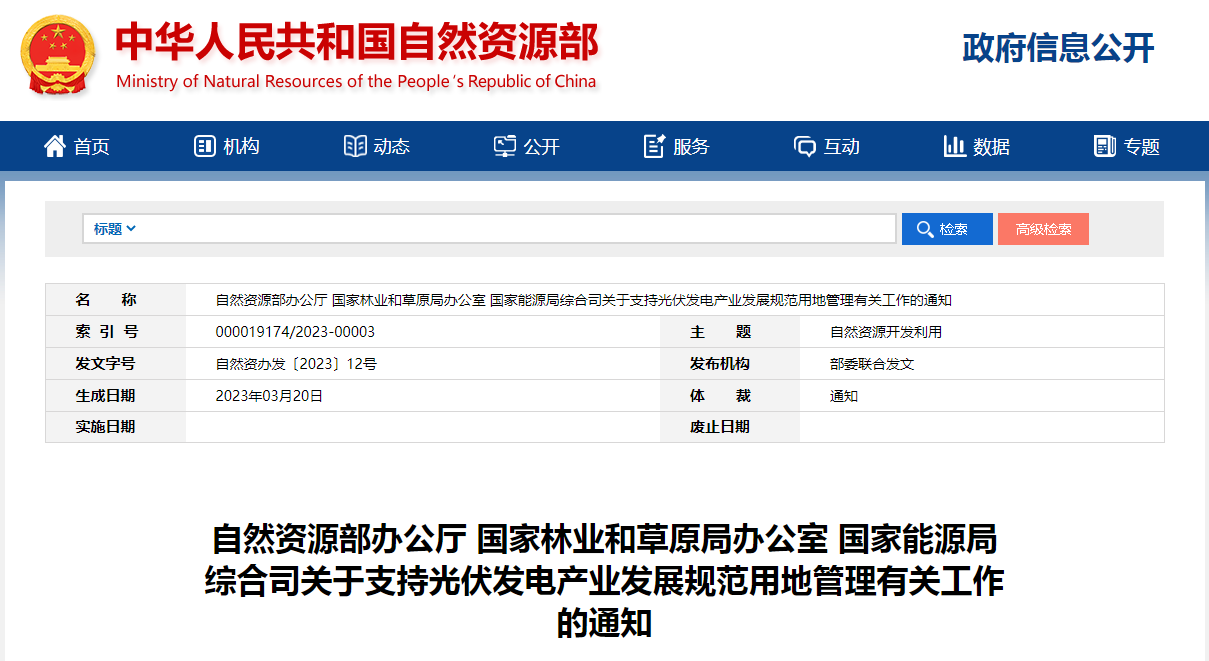Click the 实施日期 row label
The height and width of the screenshot is (661, 1209).
[x=105, y=427]
